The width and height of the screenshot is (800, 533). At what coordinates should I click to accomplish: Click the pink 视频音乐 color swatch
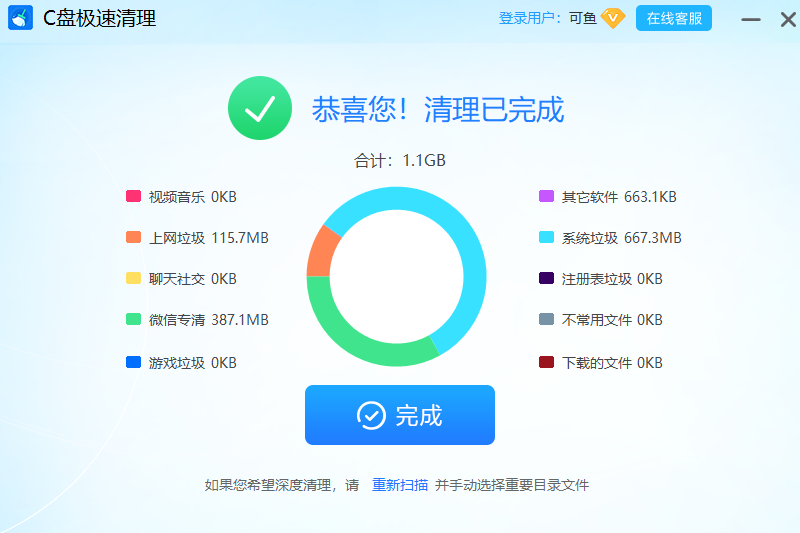[x=133, y=197]
